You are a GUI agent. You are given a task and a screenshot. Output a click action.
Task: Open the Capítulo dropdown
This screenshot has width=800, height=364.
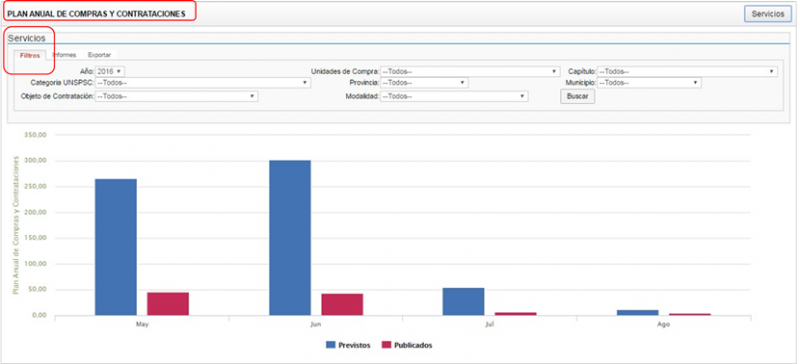pyautogui.click(x=687, y=71)
